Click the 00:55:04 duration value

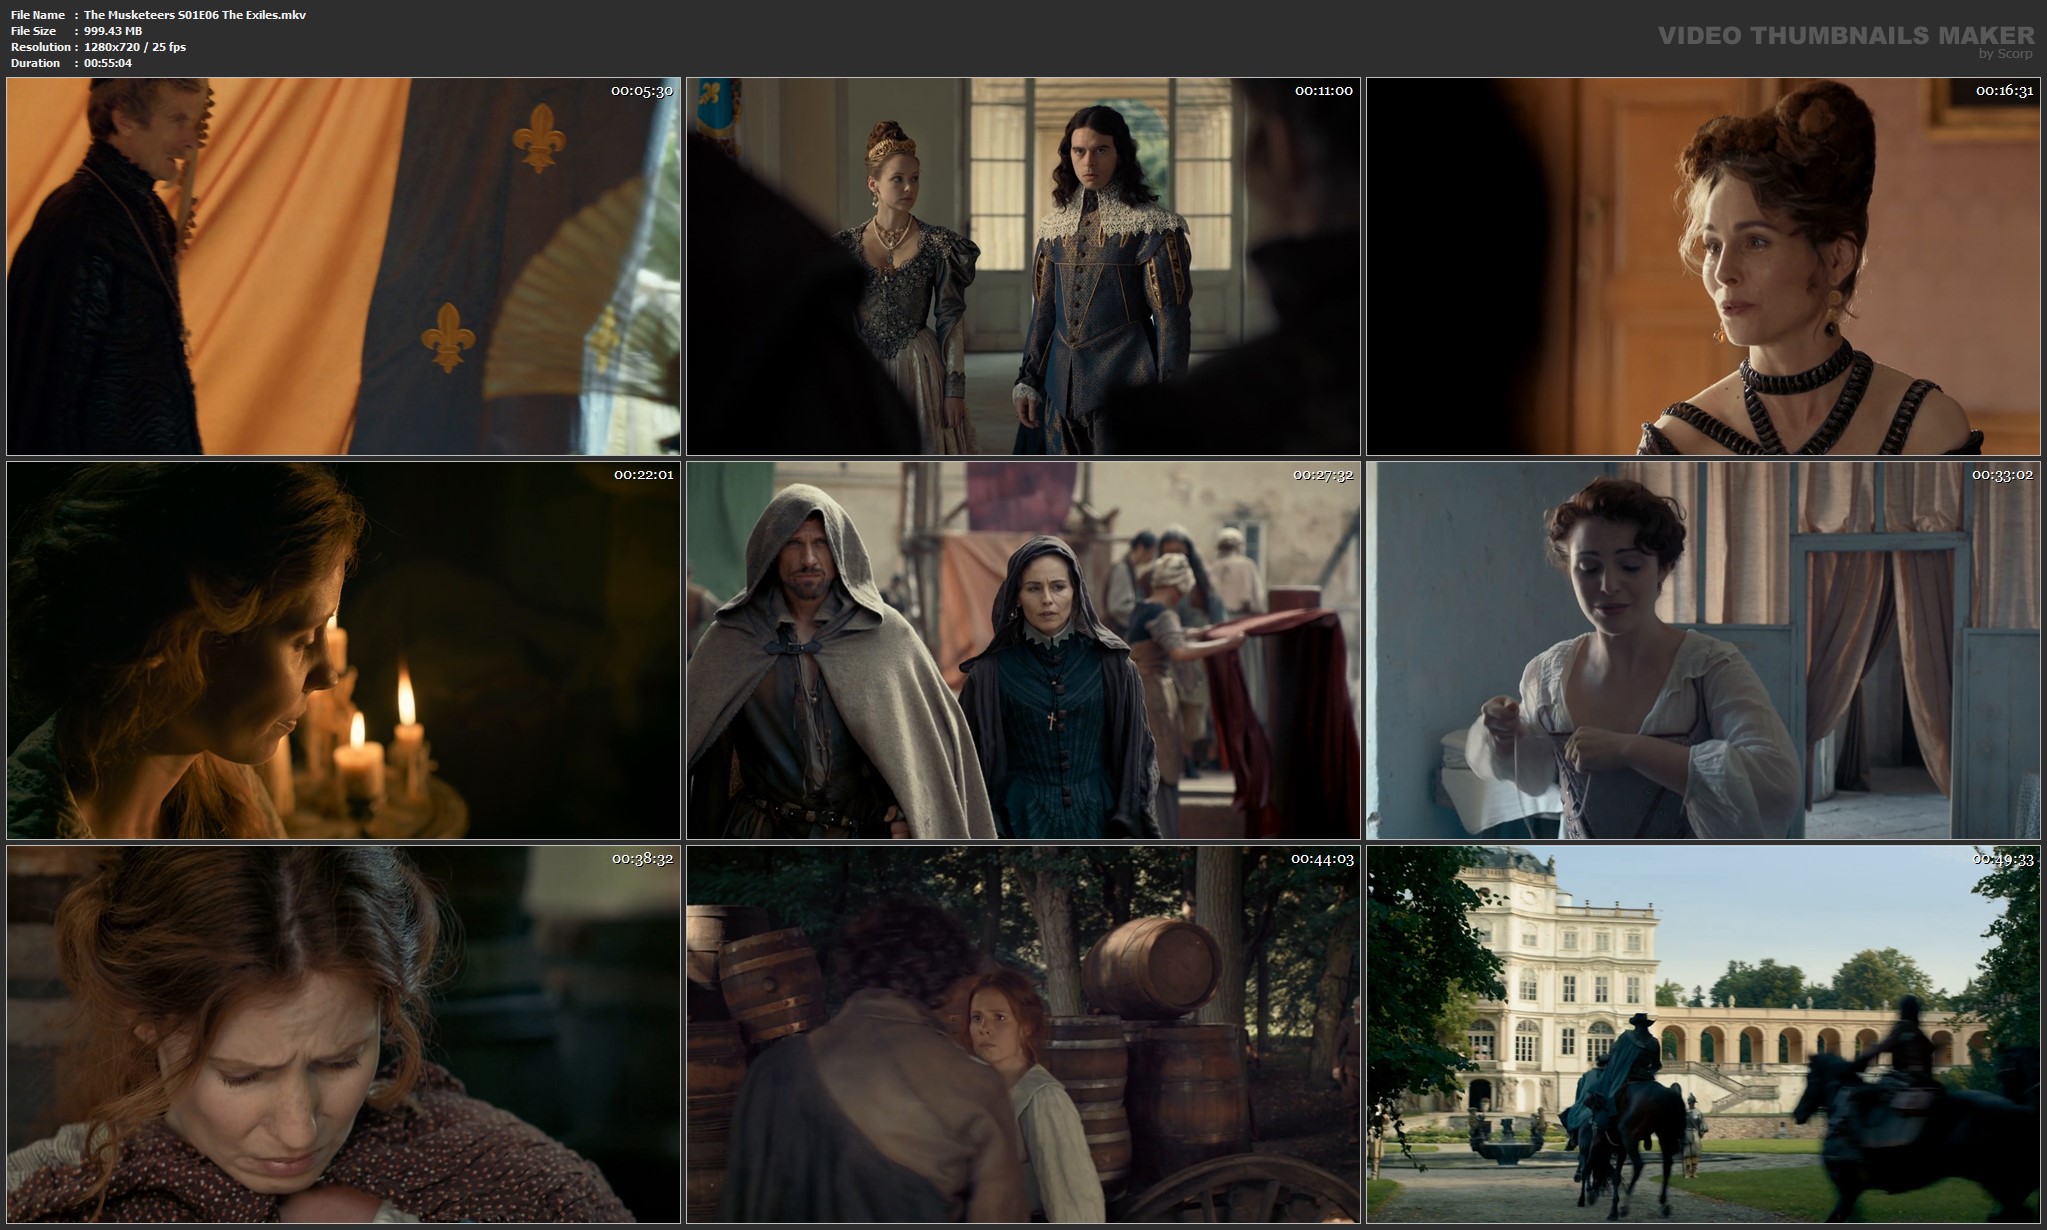tap(108, 63)
